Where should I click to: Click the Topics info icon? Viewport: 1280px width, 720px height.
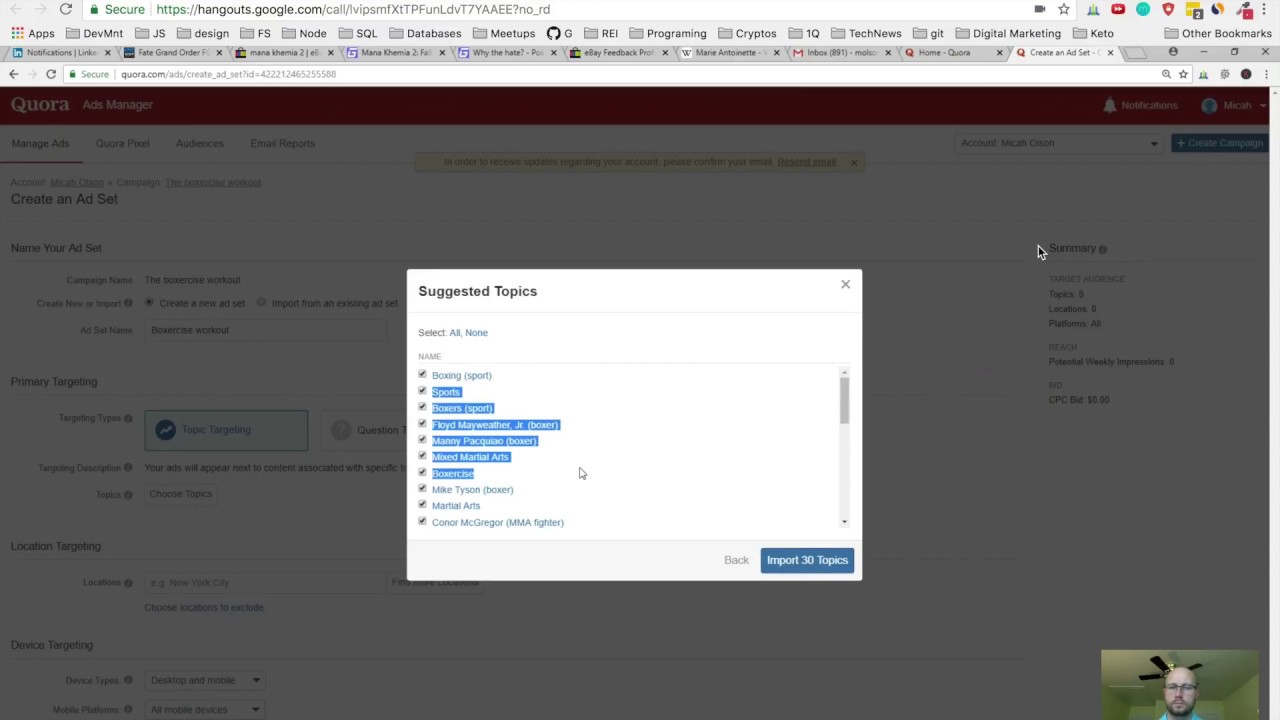point(128,495)
